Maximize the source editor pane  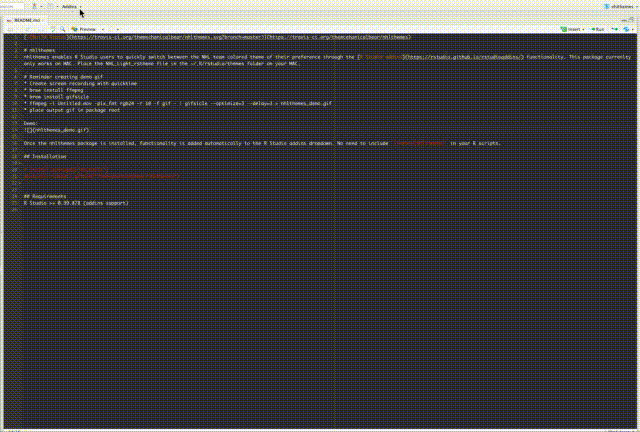tap(632, 20)
